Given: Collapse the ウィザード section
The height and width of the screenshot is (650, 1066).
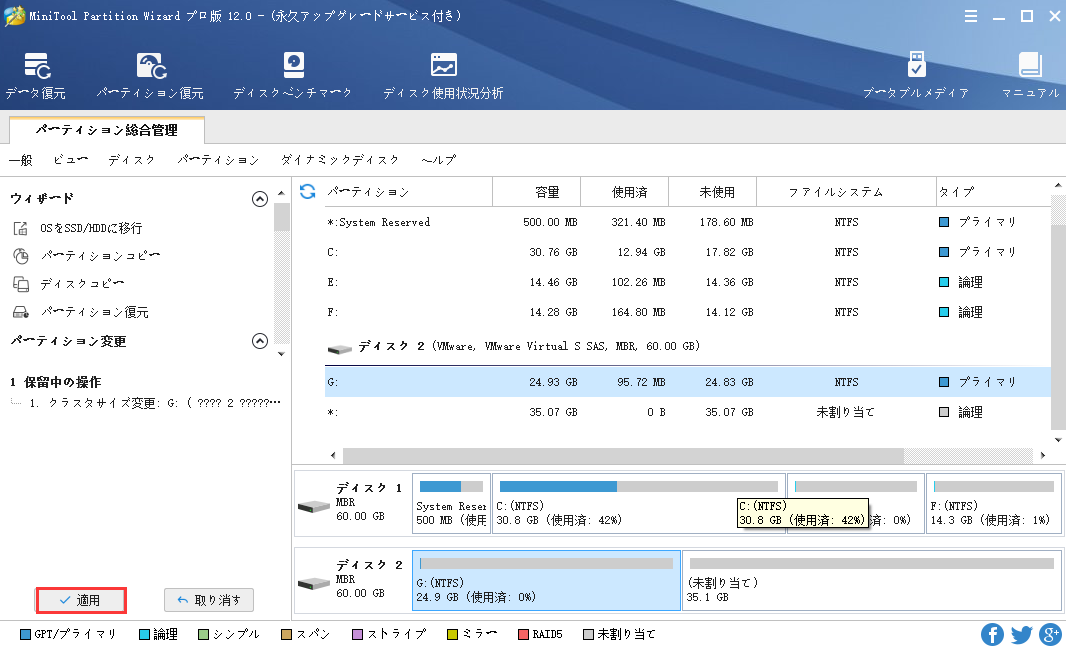Looking at the screenshot, I should 260,199.
